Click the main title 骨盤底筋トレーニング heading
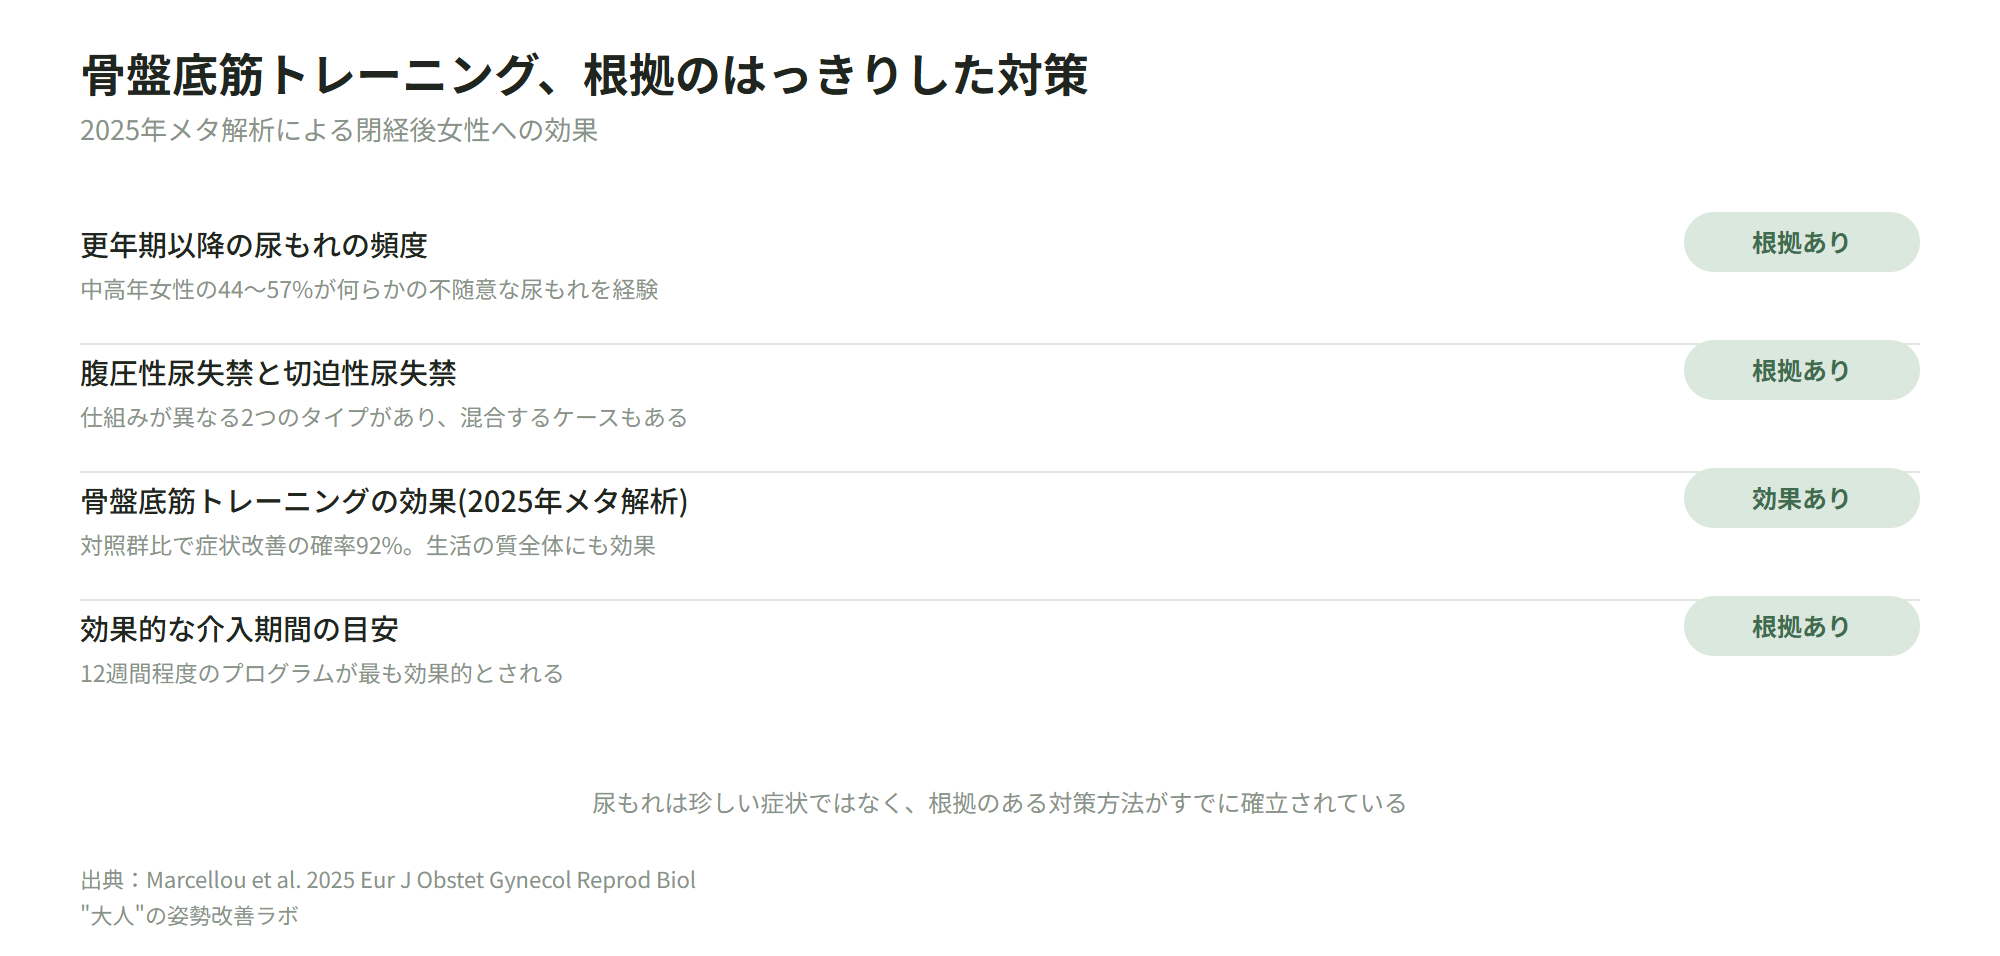The image size is (2000, 956). click(x=584, y=76)
